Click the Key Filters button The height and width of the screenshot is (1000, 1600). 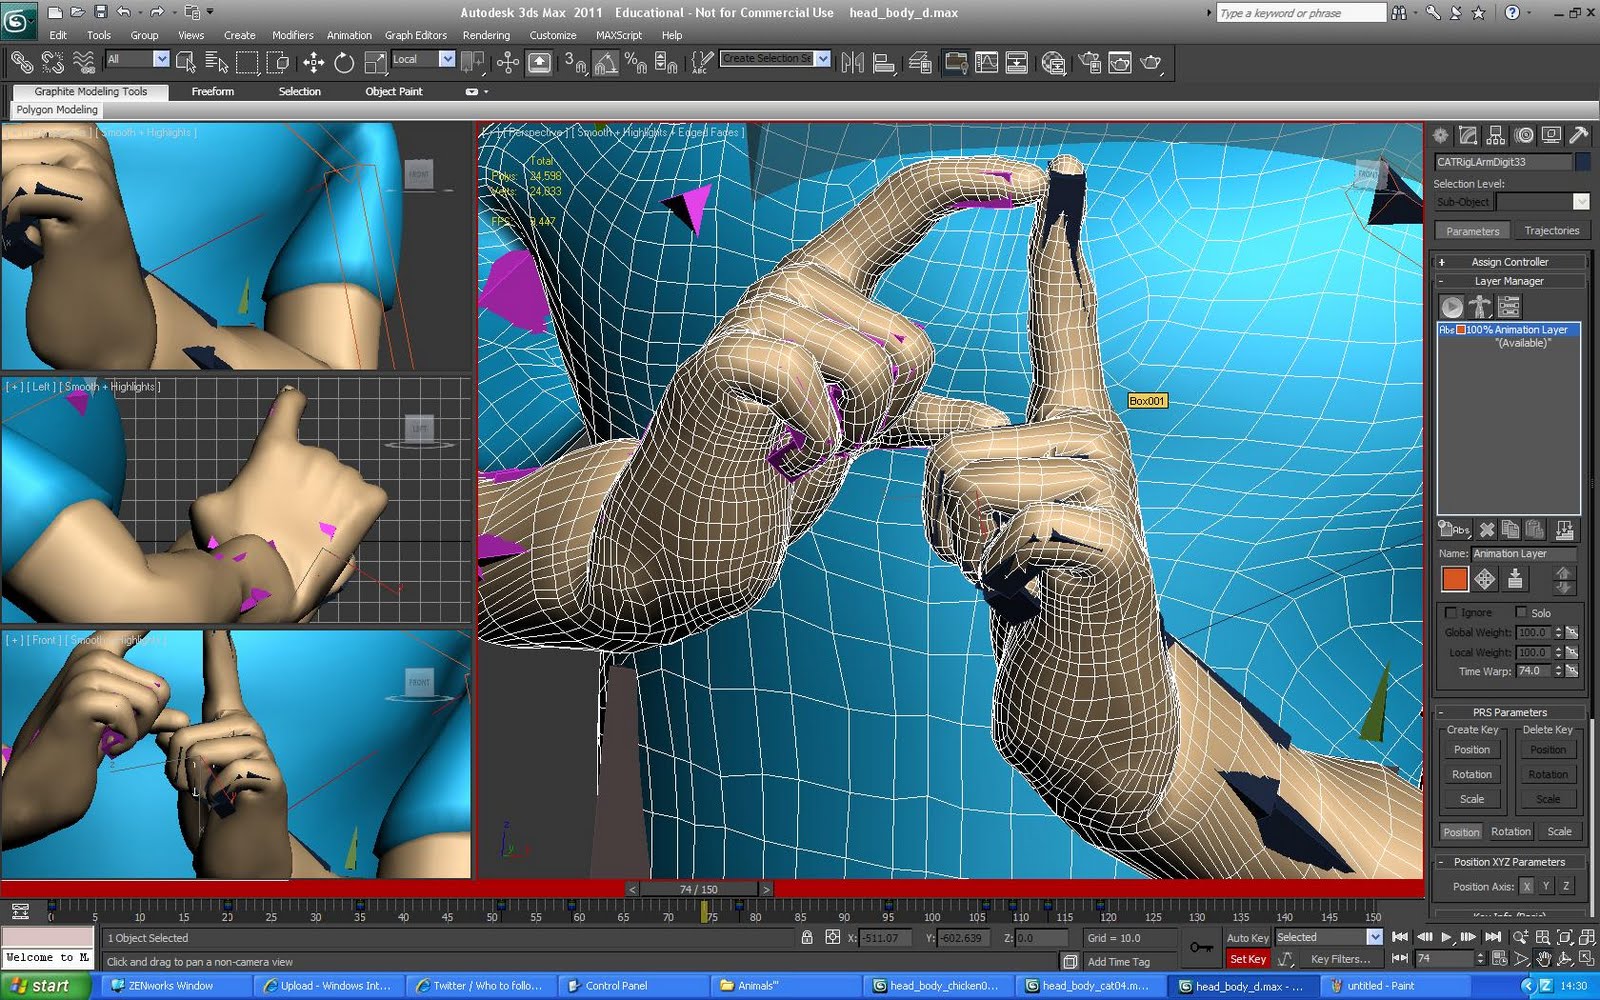point(1340,959)
